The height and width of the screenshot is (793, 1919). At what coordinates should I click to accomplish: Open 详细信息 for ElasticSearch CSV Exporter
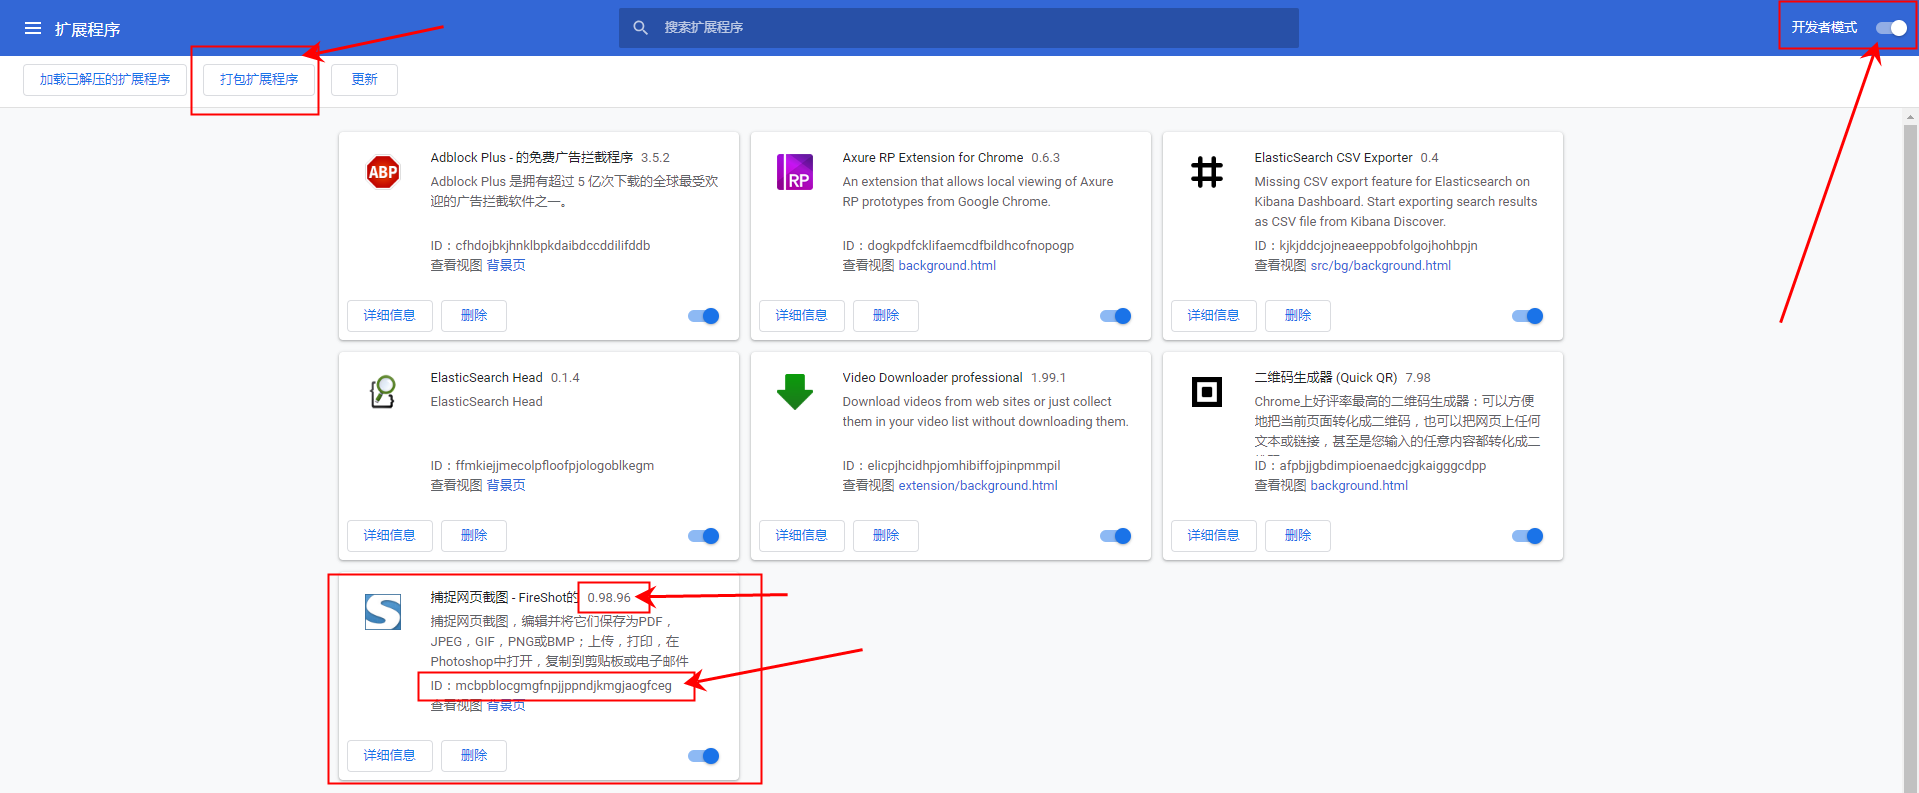pos(1214,316)
